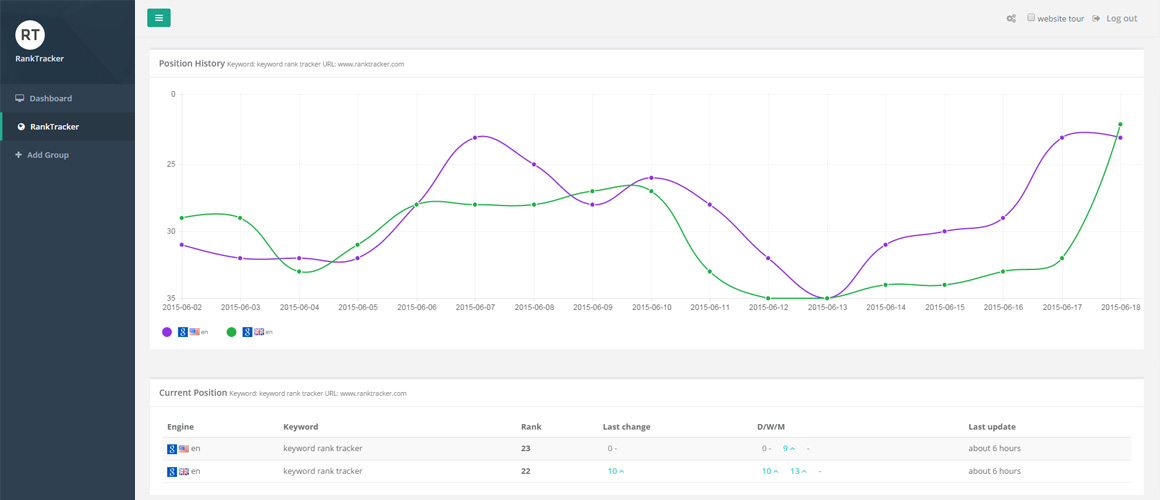Click the purple data point on 2015-06-07

[475, 137]
